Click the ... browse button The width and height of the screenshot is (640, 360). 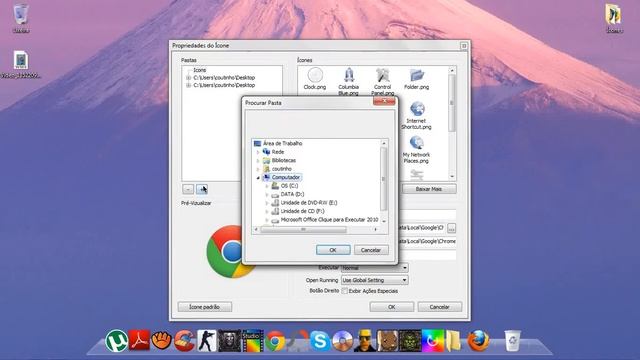[451, 229]
